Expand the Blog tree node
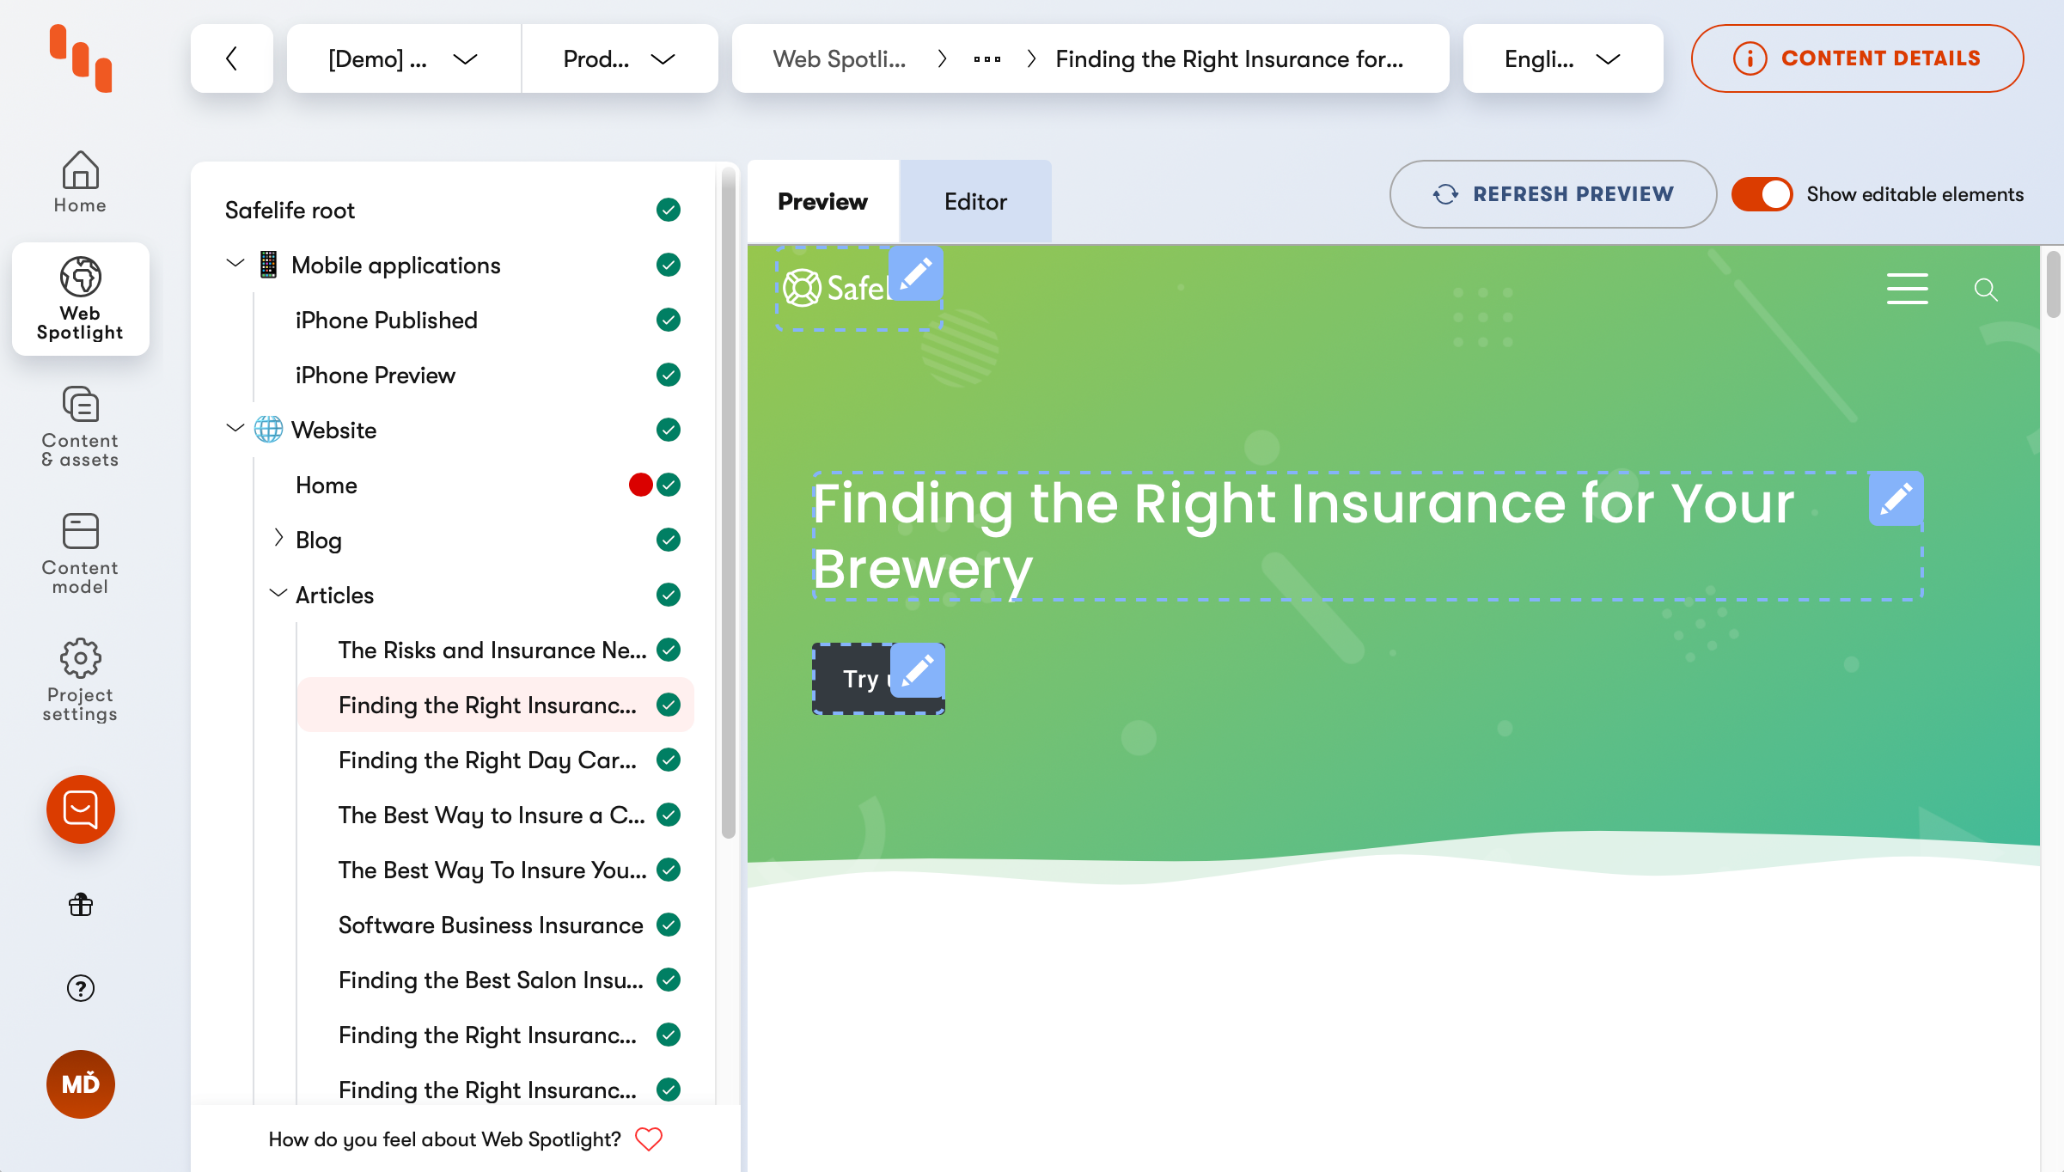2064x1172 pixels. [278, 539]
